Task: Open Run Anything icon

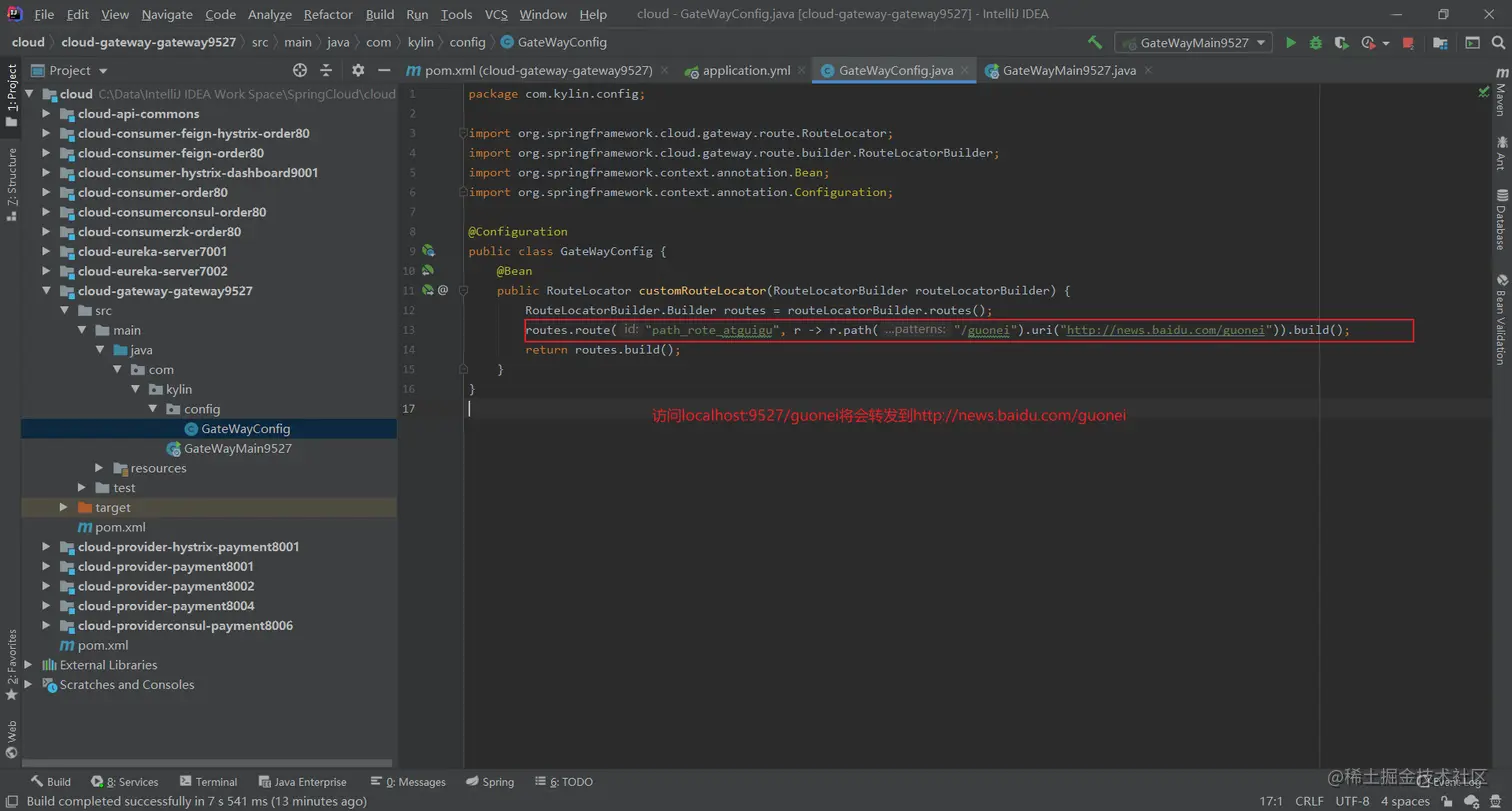Action: click(1472, 43)
